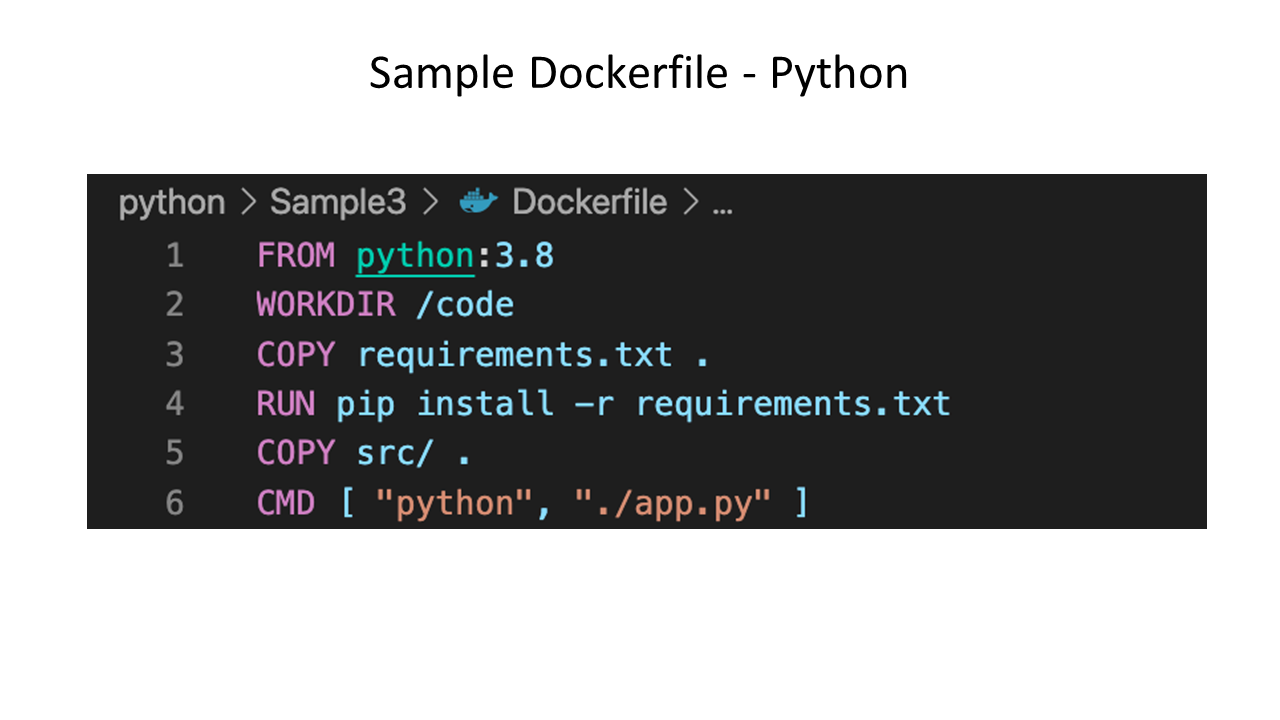Screen dimensions: 1280x720
Task: Click the FROM keyword
Action: 296,256
